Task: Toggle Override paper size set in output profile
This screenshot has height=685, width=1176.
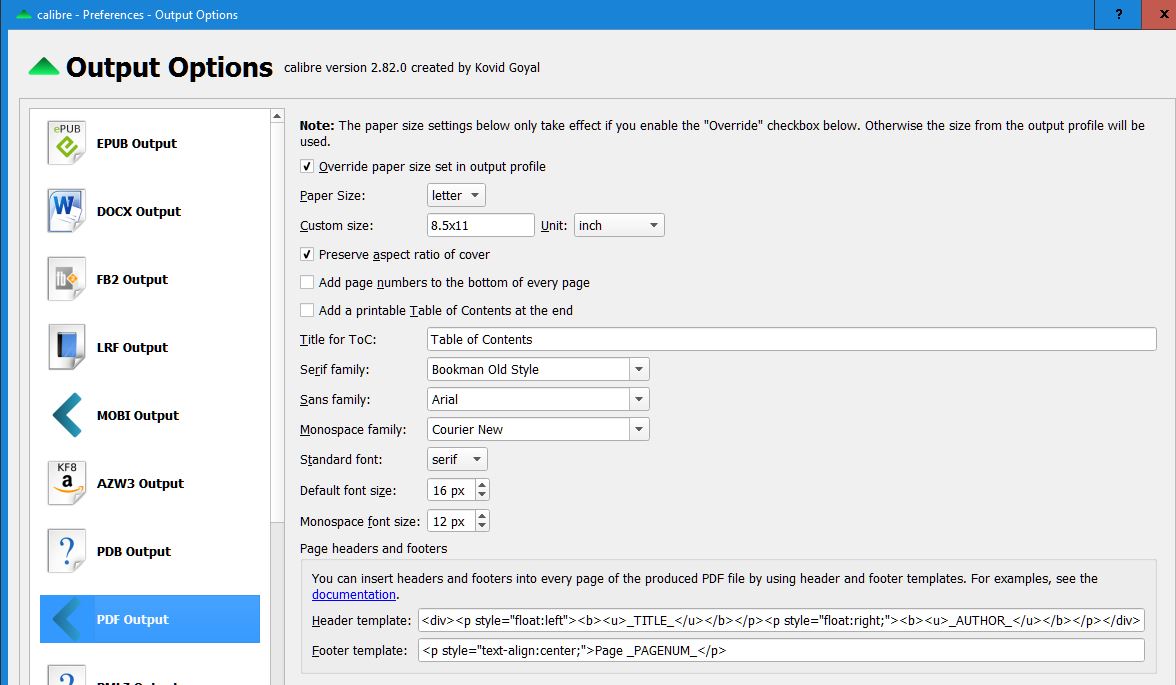Action: pyautogui.click(x=307, y=167)
